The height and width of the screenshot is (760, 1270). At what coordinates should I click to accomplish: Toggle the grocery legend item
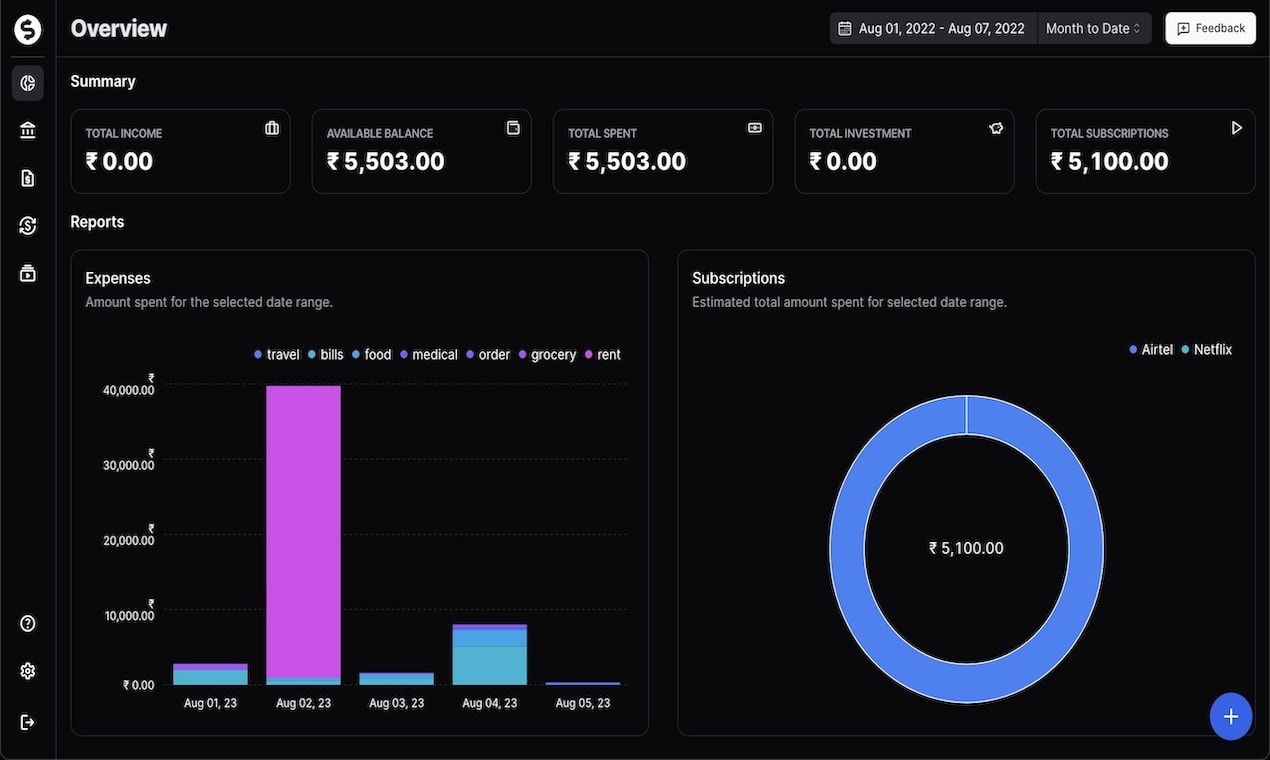pos(547,355)
